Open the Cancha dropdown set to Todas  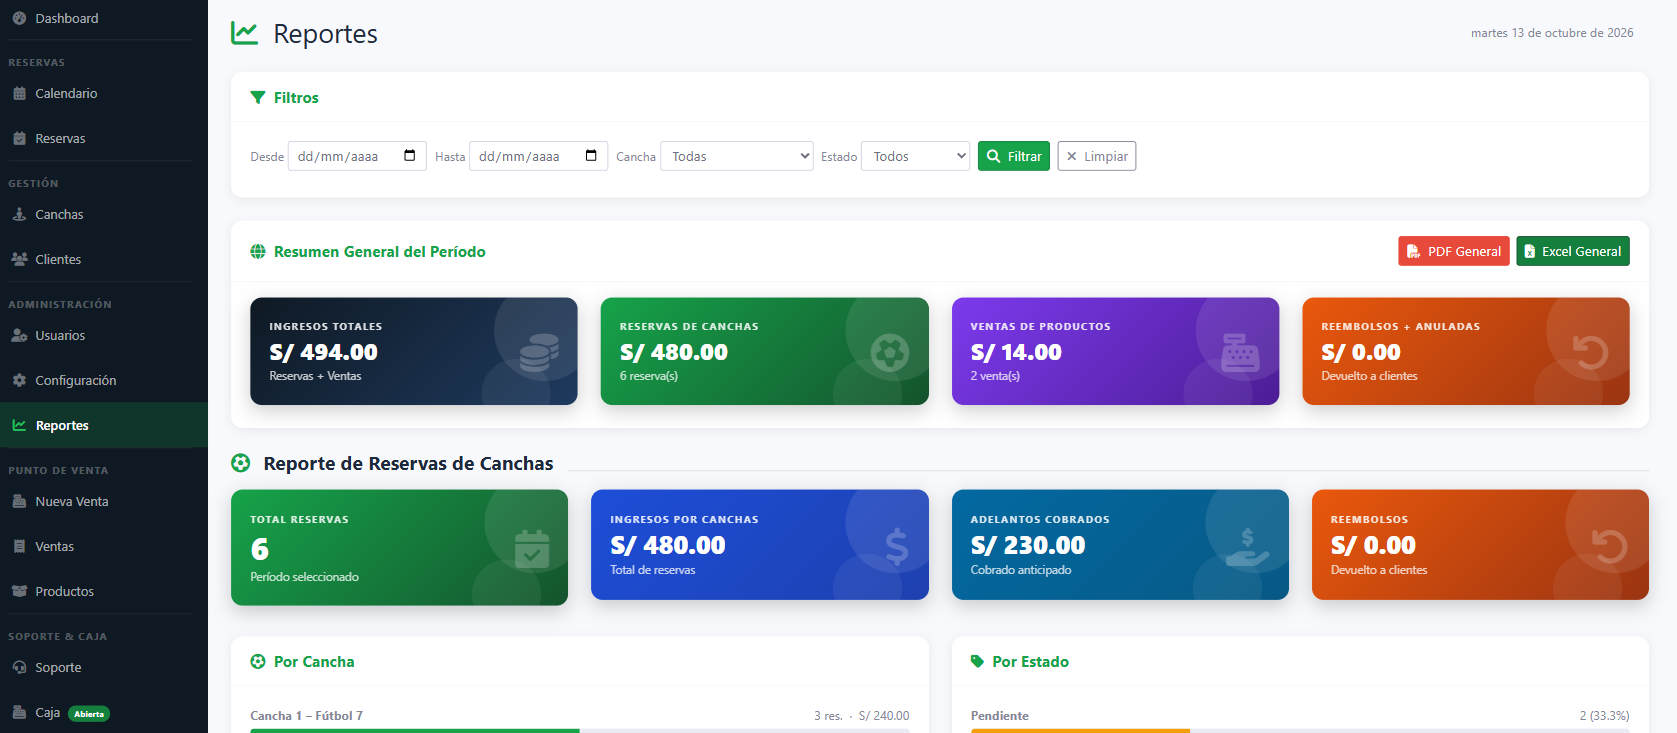coord(737,156)
